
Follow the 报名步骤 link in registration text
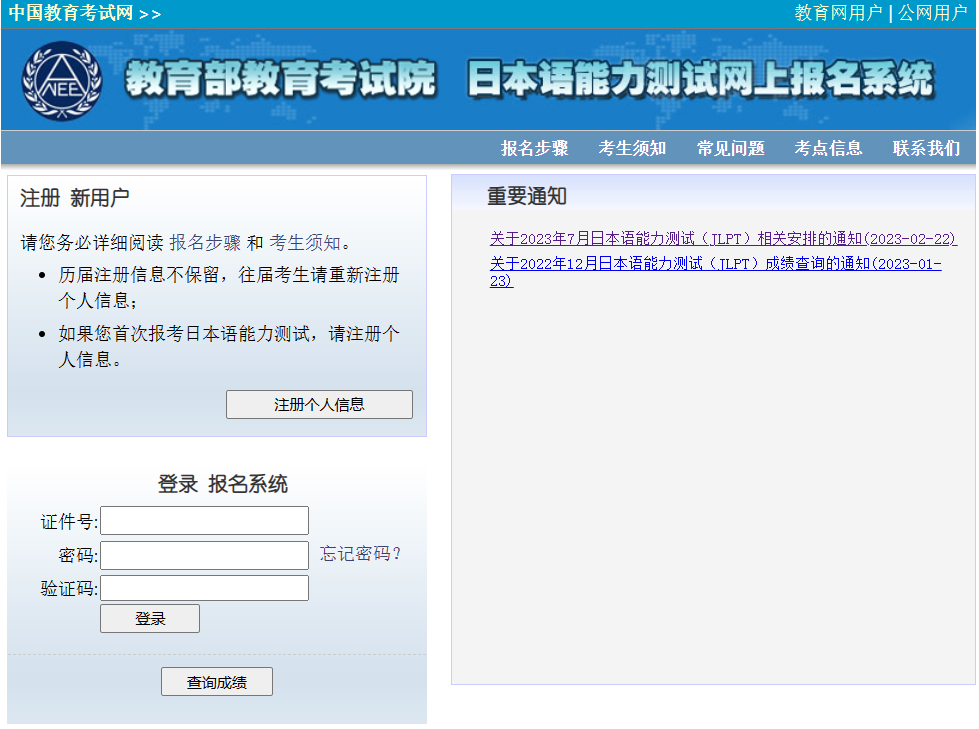[x=205, y=243]
